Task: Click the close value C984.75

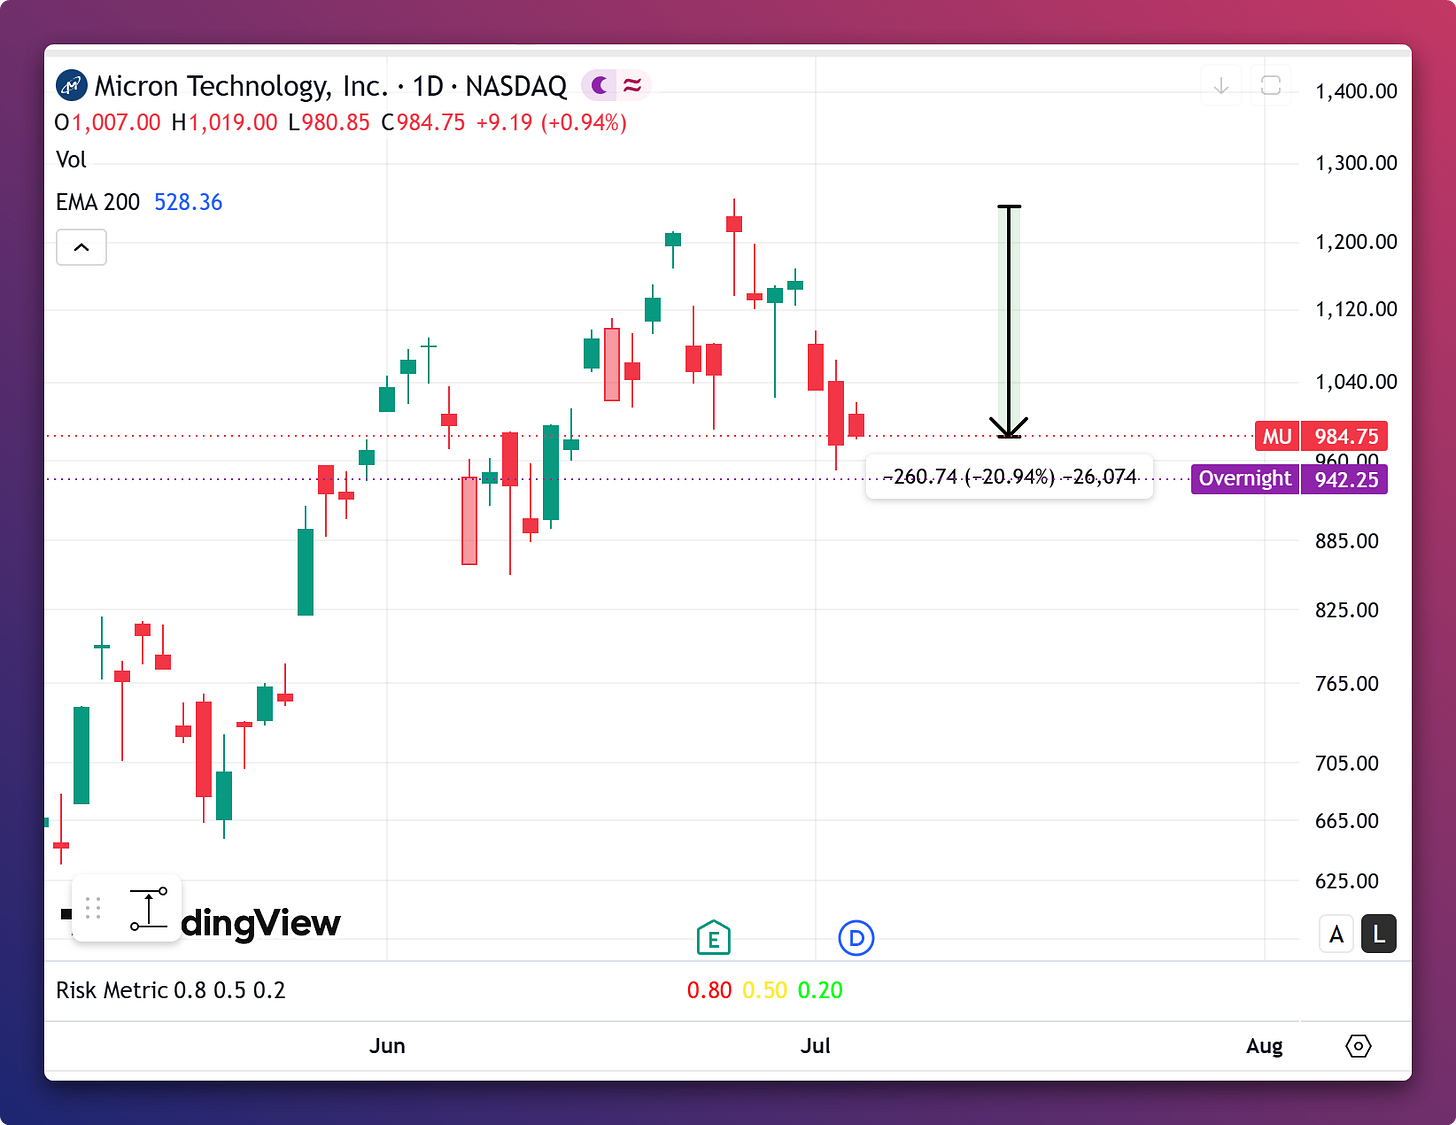Action: 423,122
